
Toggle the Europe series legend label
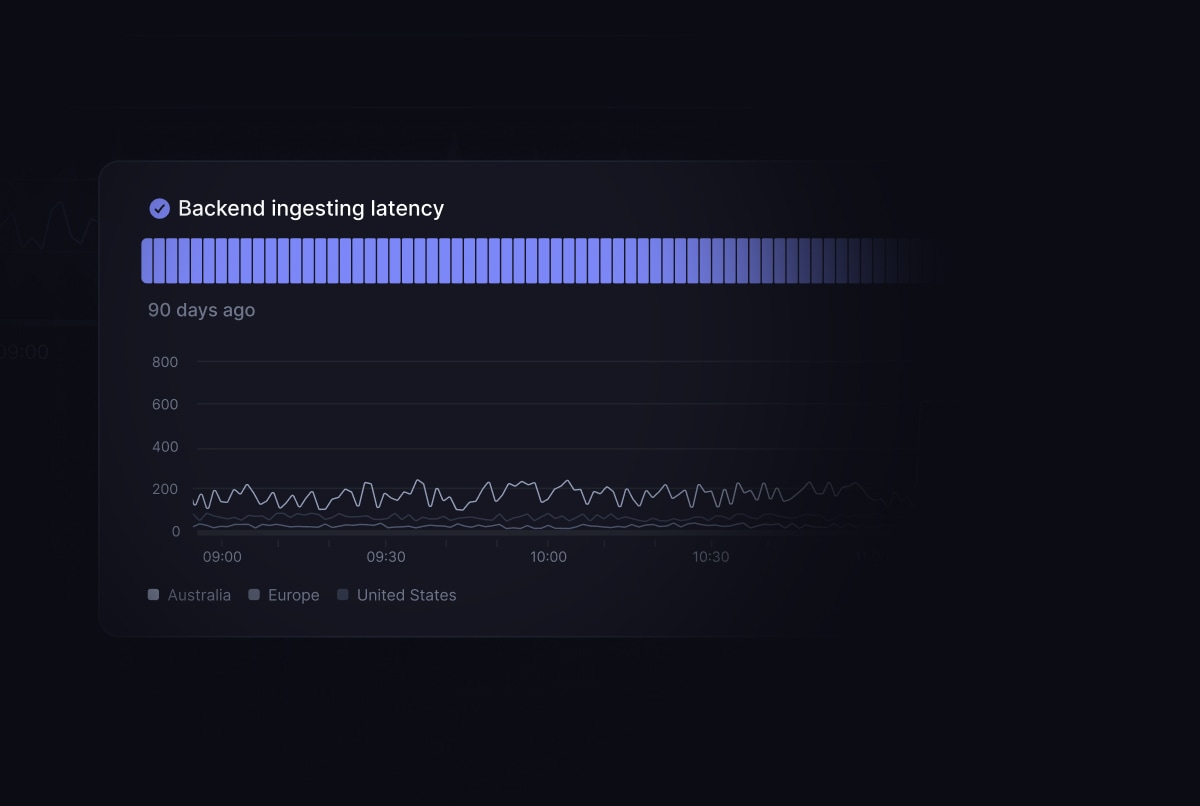(x=293, y=595)
